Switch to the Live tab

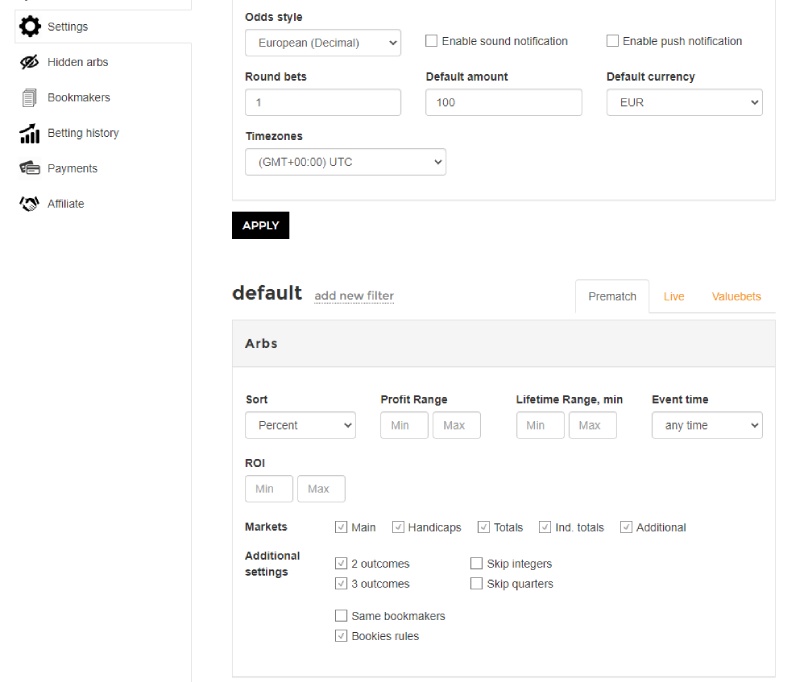[674, 296]
